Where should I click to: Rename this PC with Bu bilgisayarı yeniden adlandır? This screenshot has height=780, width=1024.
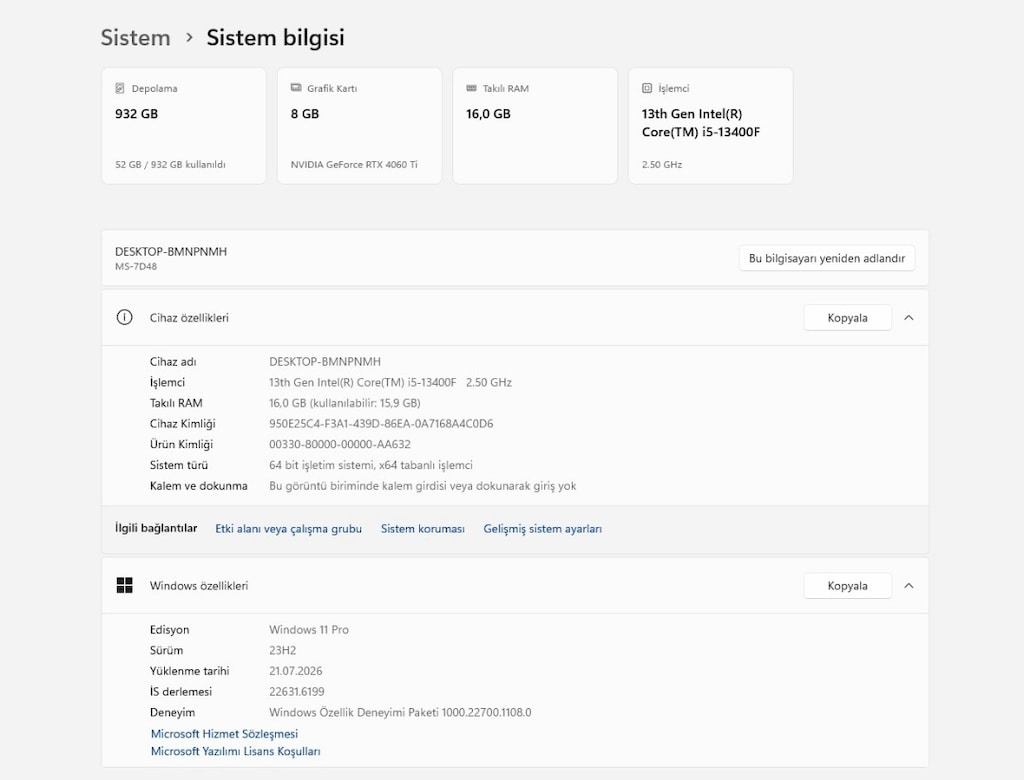point(827,258)
